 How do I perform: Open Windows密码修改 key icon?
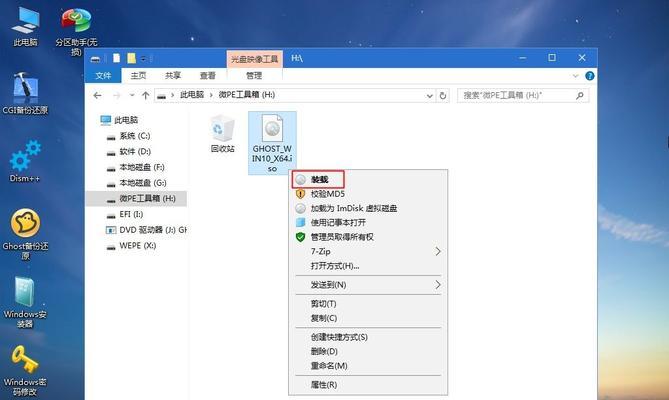(x=25, y=370)
